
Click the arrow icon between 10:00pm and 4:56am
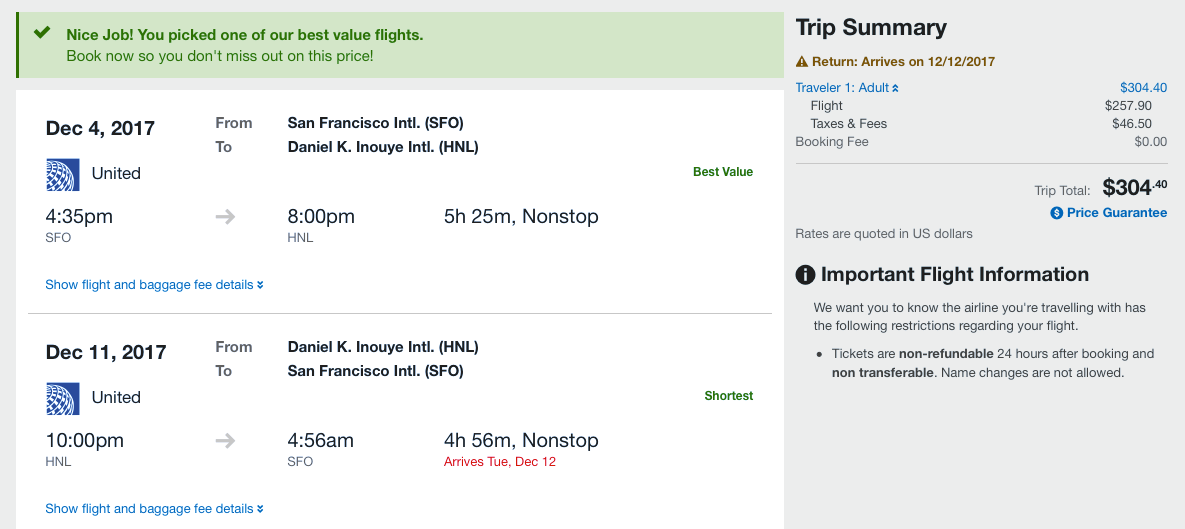226,441
